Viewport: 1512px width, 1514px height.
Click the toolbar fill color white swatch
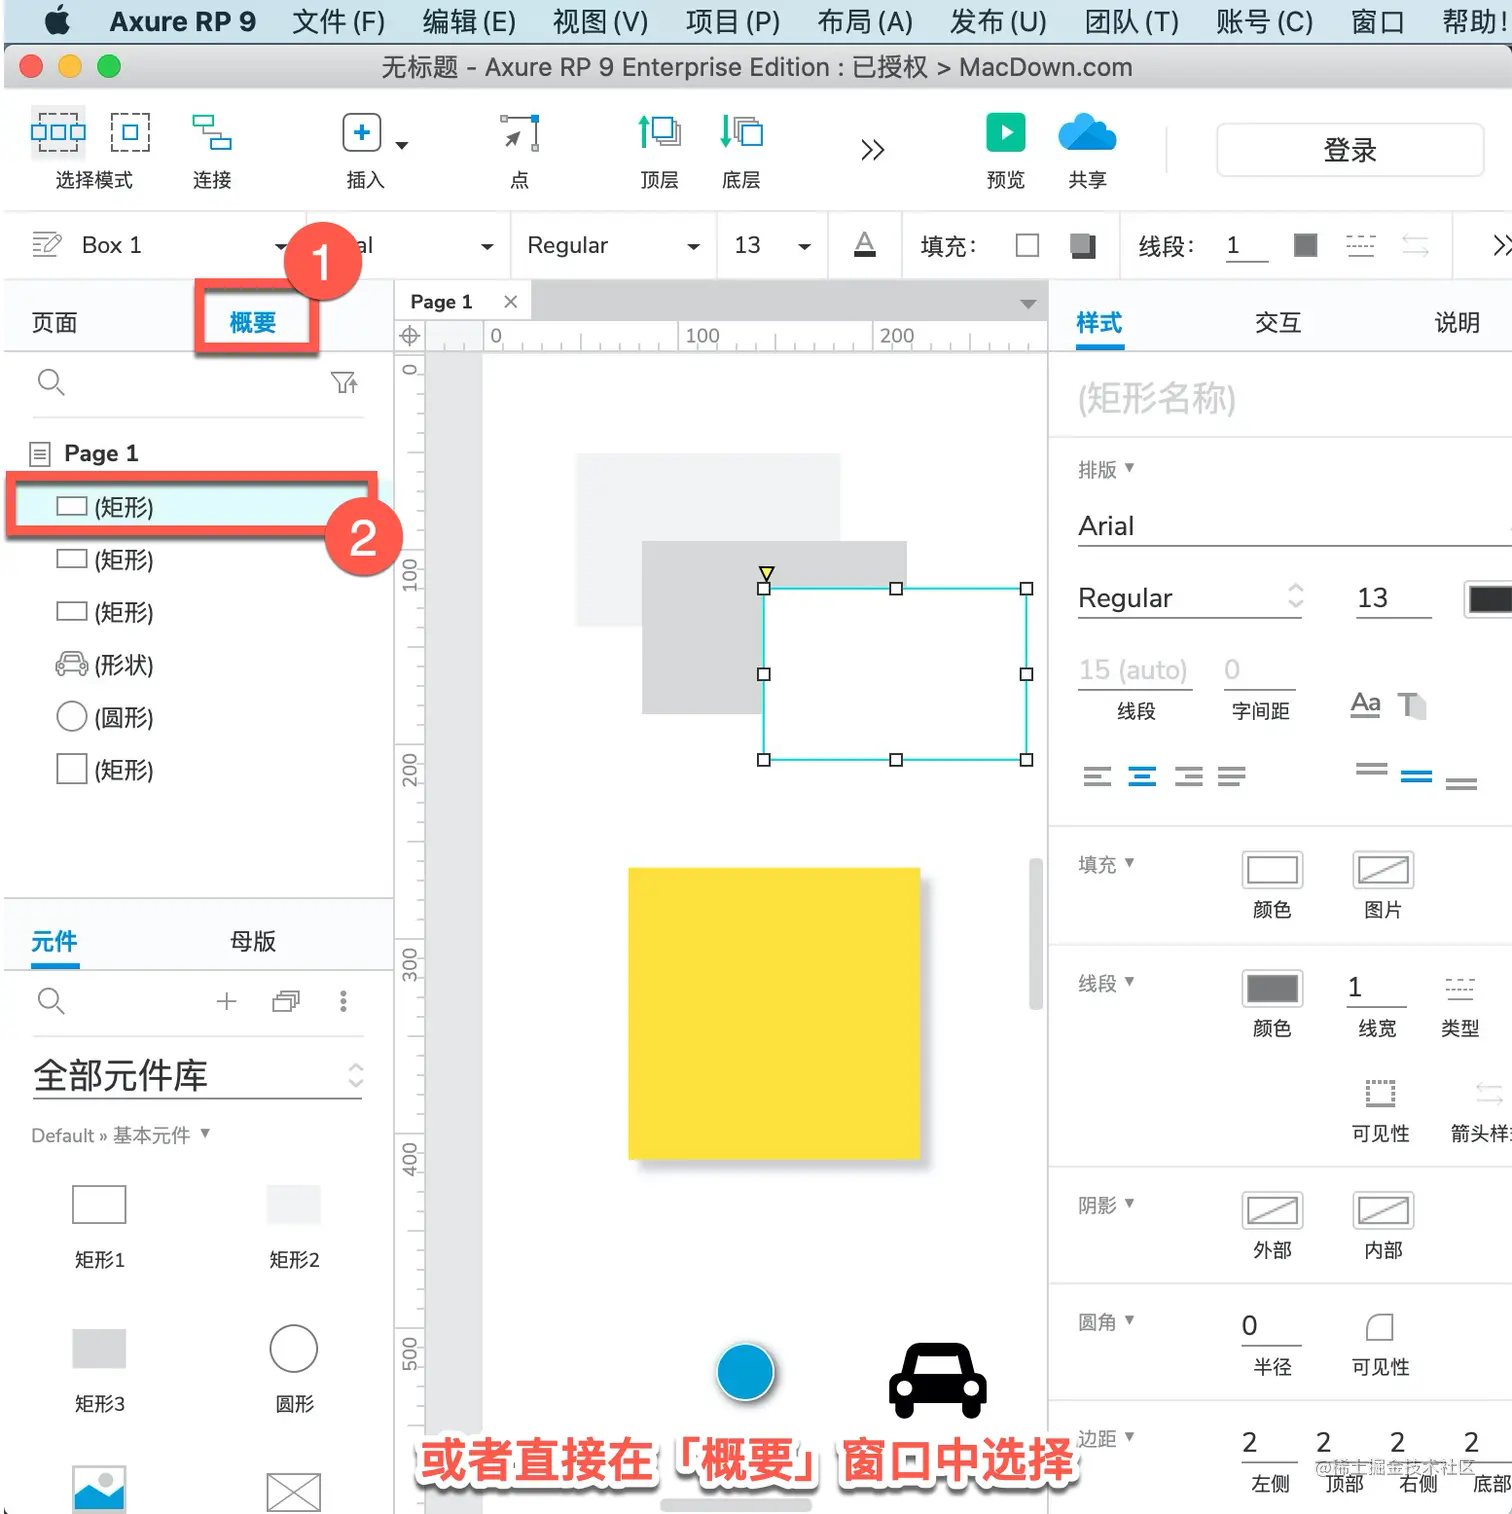1027,245
